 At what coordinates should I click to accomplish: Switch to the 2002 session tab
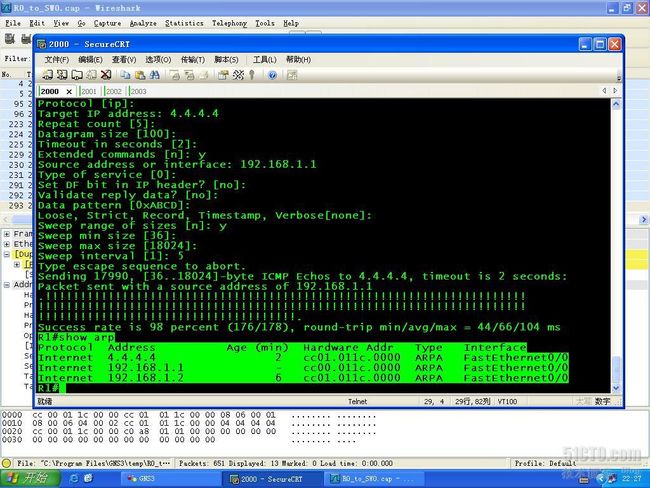coord(113,92)
